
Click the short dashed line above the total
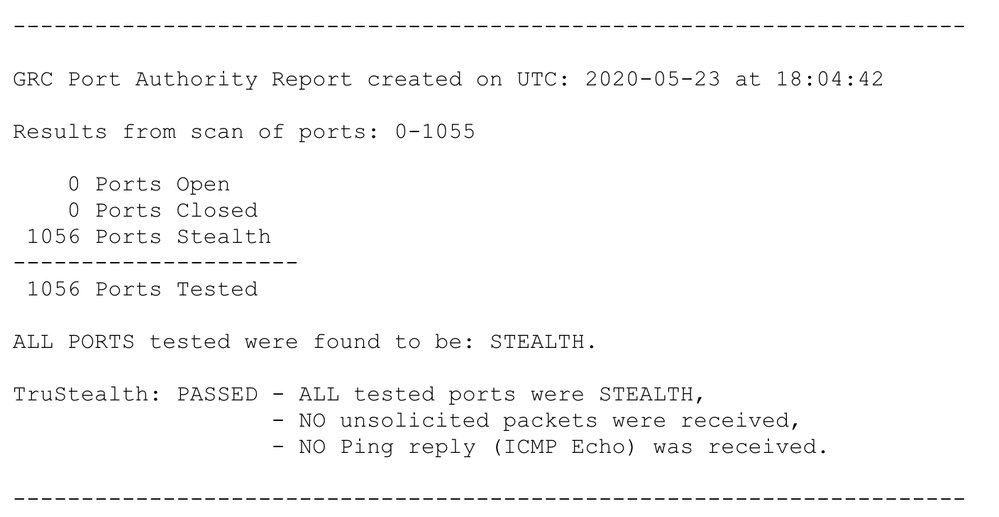[x=155, y=263]
